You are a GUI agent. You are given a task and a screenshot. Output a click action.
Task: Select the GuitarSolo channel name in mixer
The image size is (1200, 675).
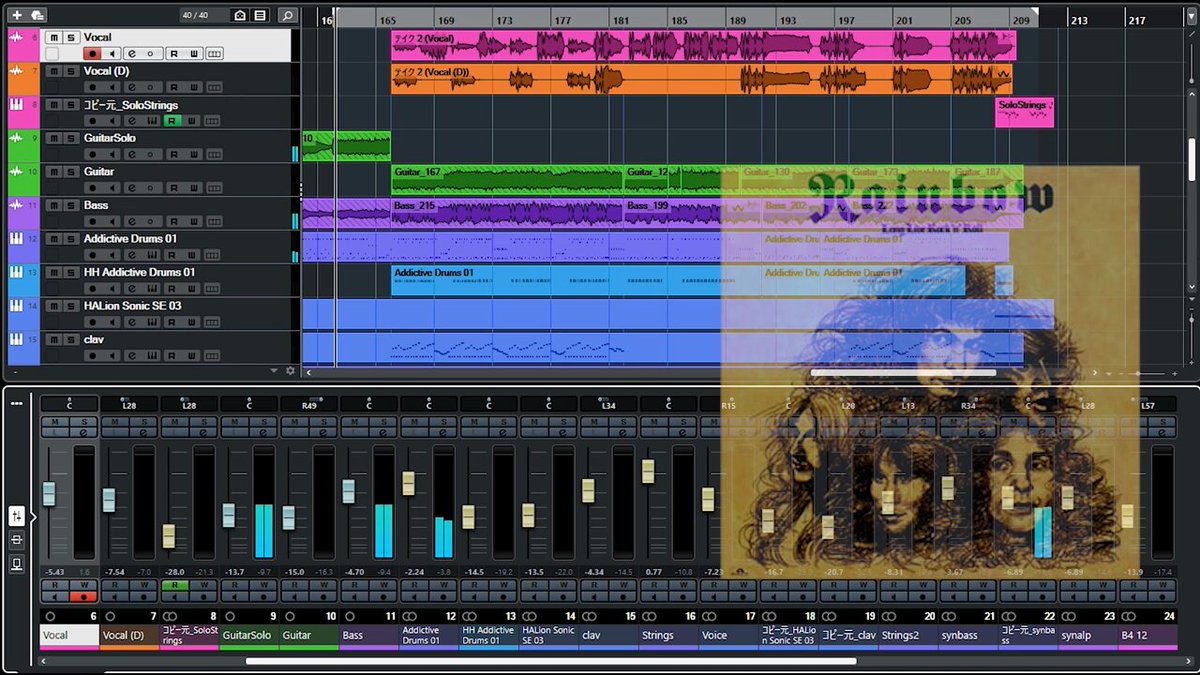click(249, 635)
